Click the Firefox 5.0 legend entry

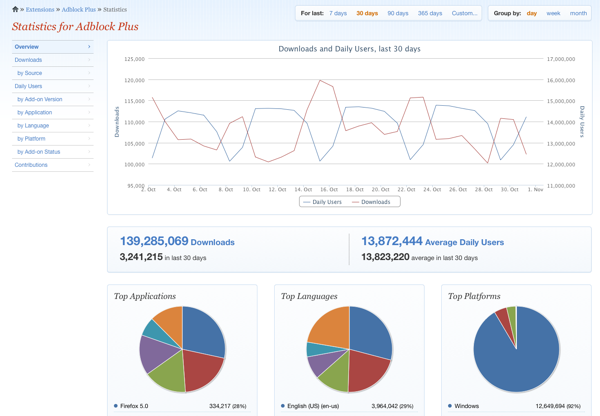point(131,406)
